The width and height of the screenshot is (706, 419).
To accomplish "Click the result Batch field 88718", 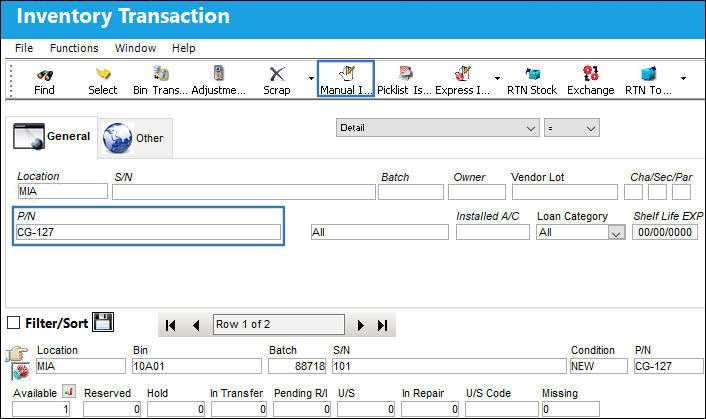I will point(297,366).
